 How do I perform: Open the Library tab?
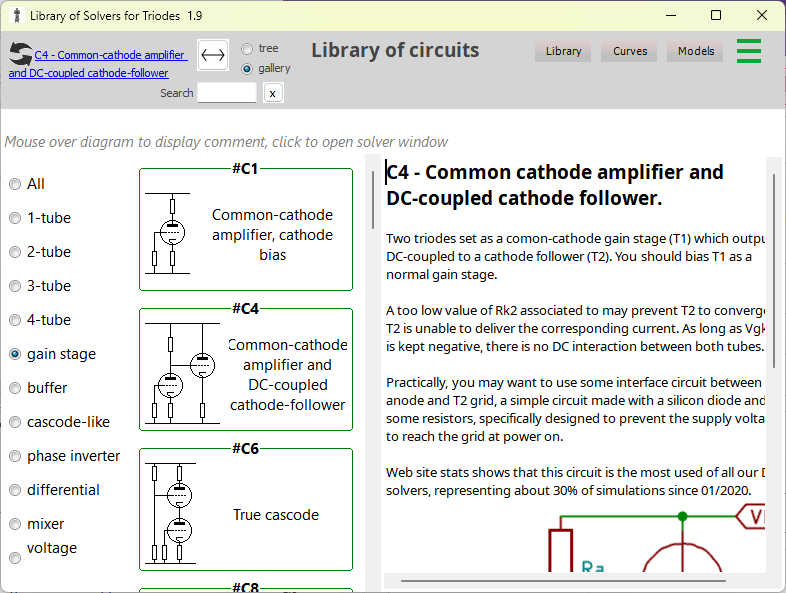(563, 51)
